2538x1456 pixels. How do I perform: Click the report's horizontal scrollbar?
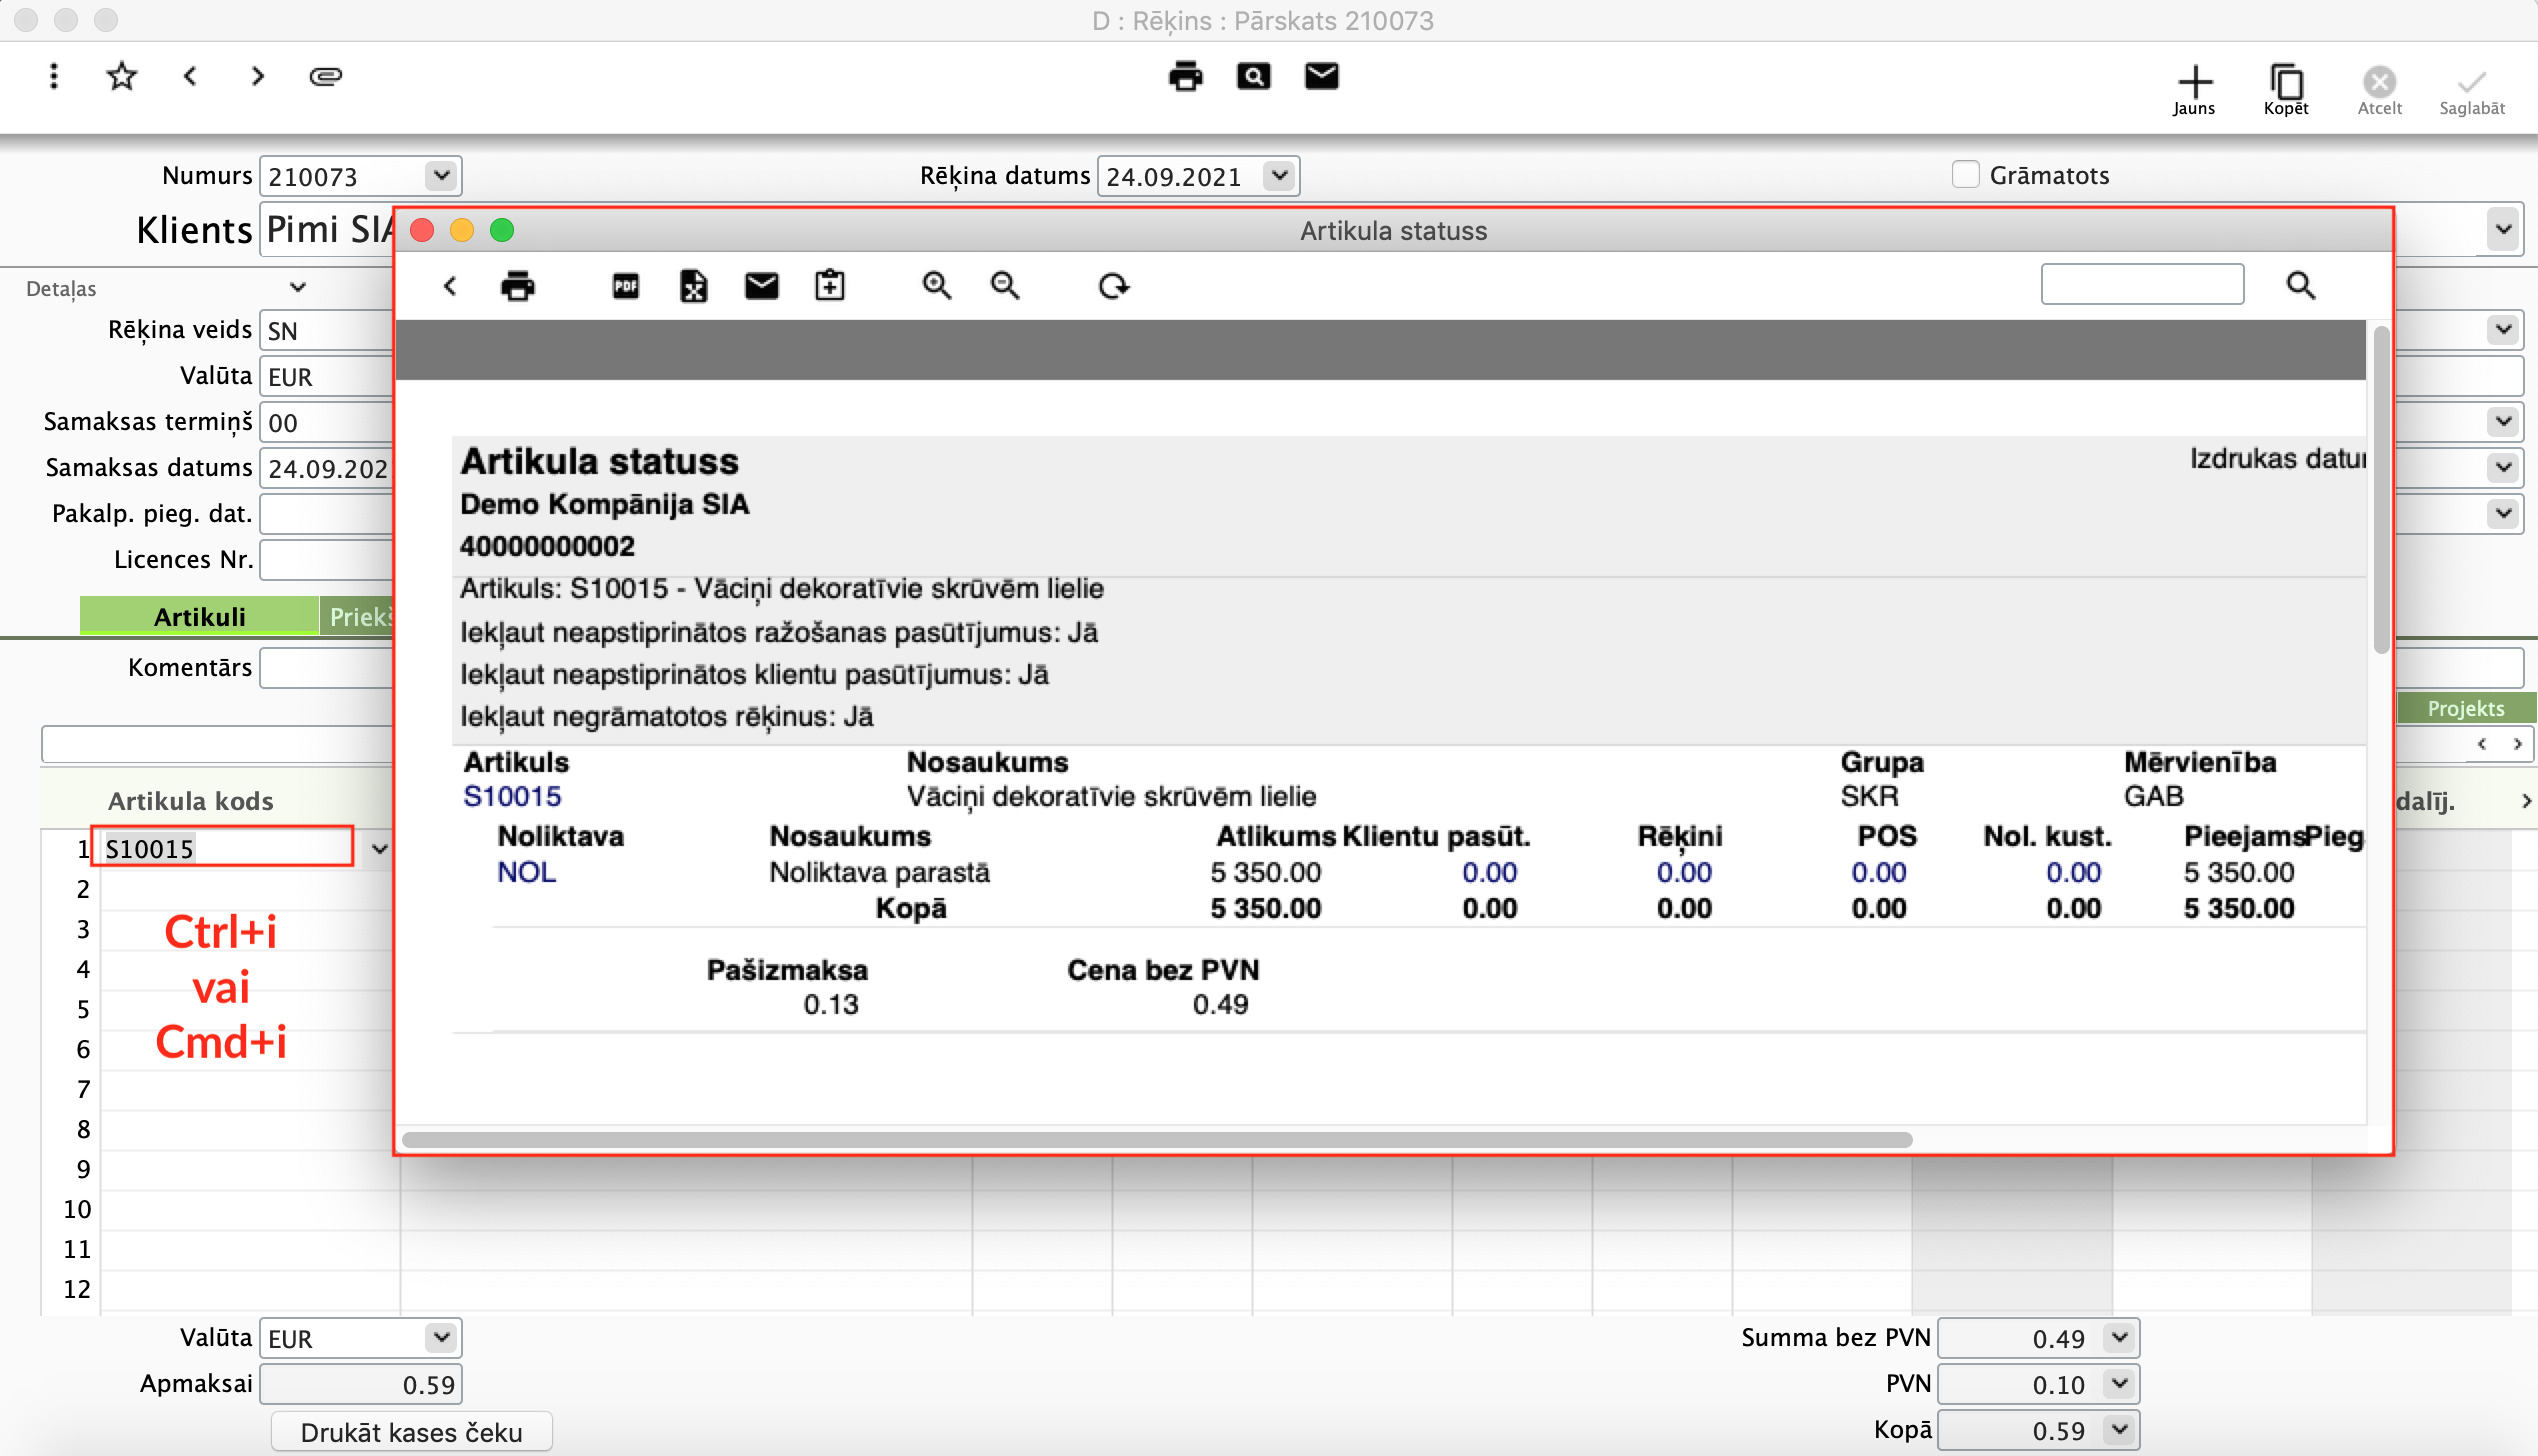coord(1156,1140)
